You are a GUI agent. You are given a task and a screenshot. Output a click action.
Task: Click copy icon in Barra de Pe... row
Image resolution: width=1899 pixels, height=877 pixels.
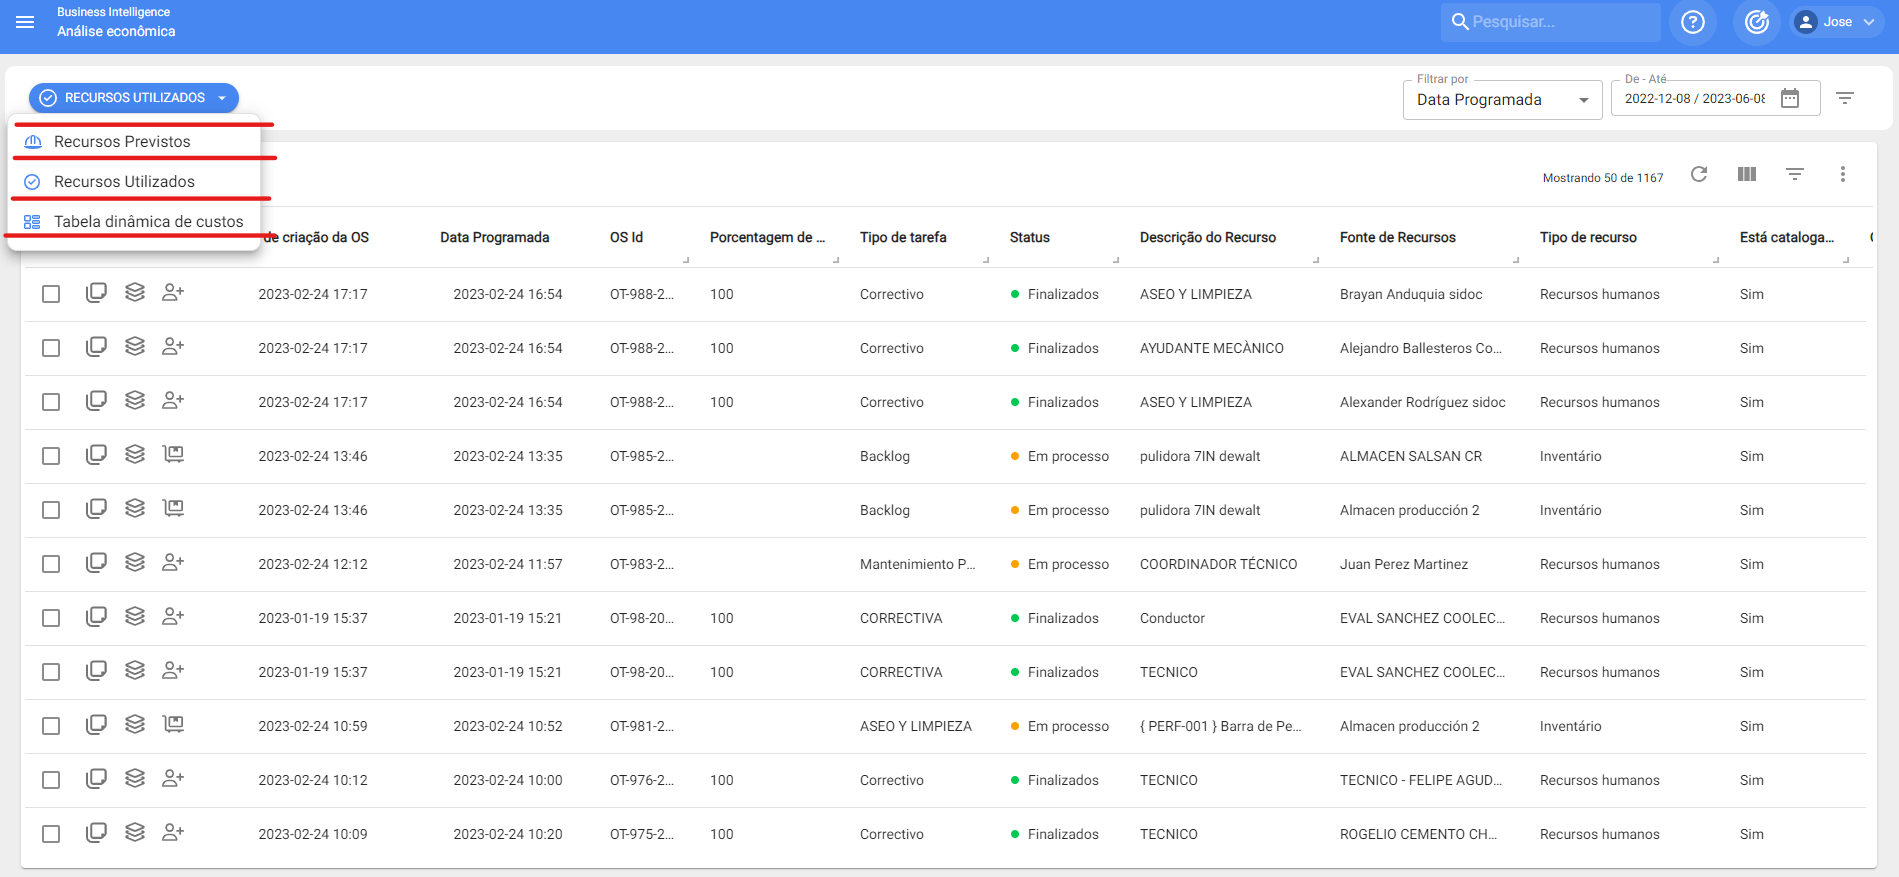pos(96,724)
